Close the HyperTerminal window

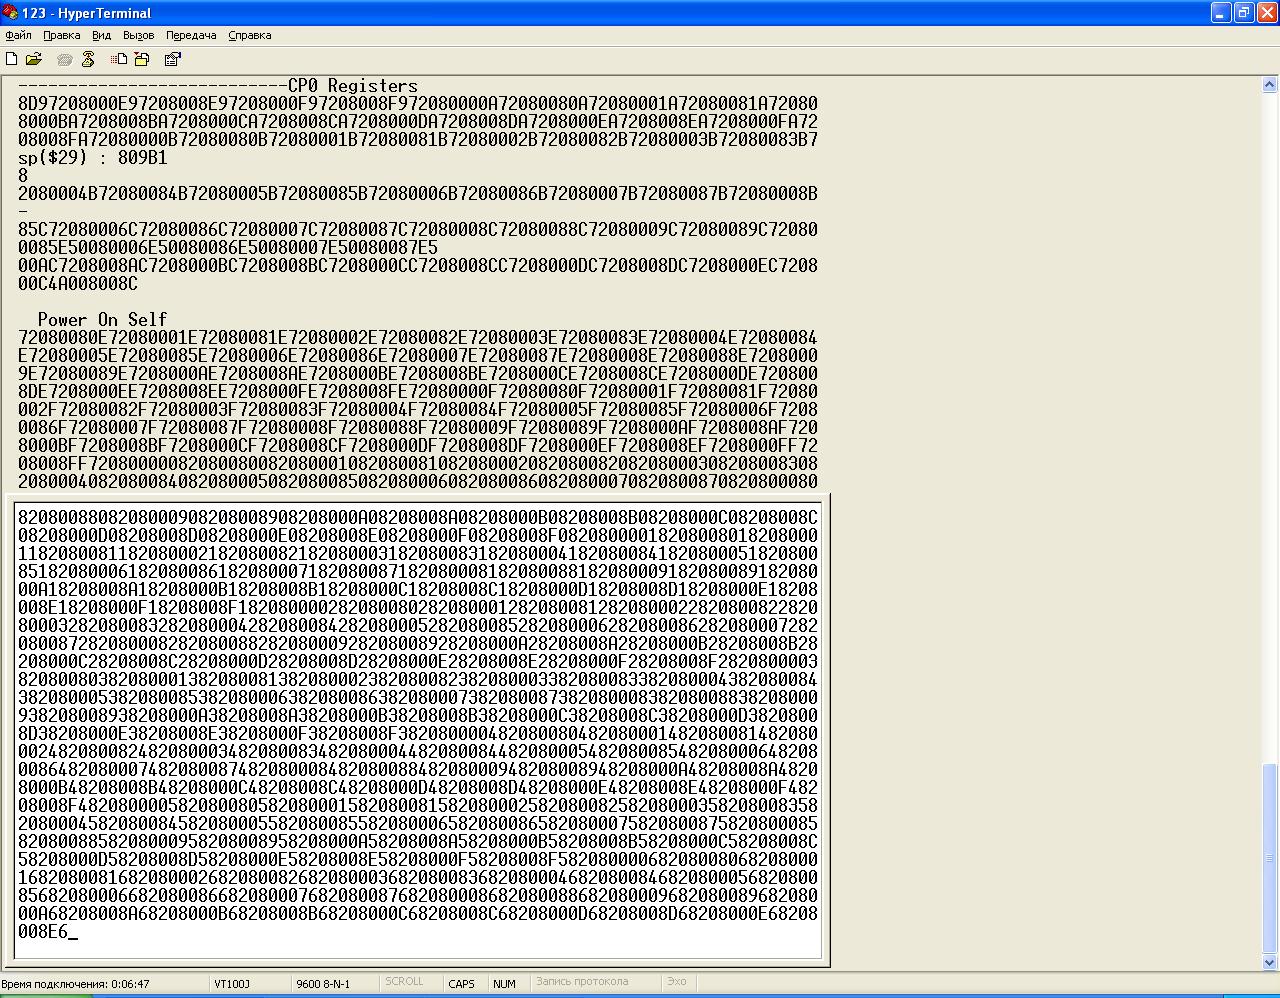coord(1267,13)
